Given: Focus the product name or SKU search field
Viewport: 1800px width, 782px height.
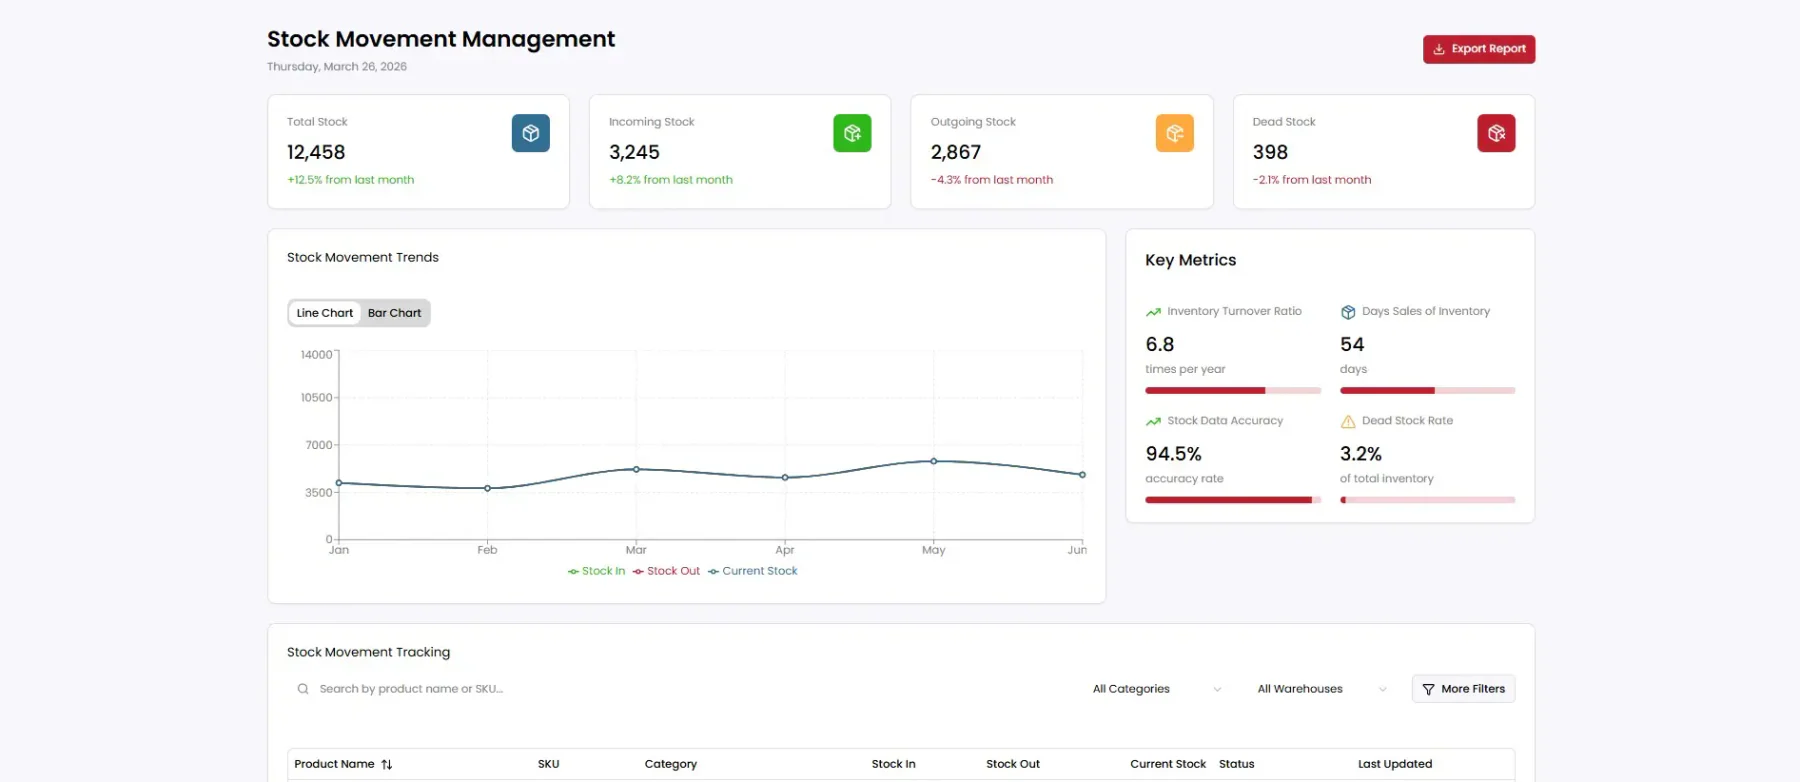Looking at the screenshot, I should tap(680, 689).
